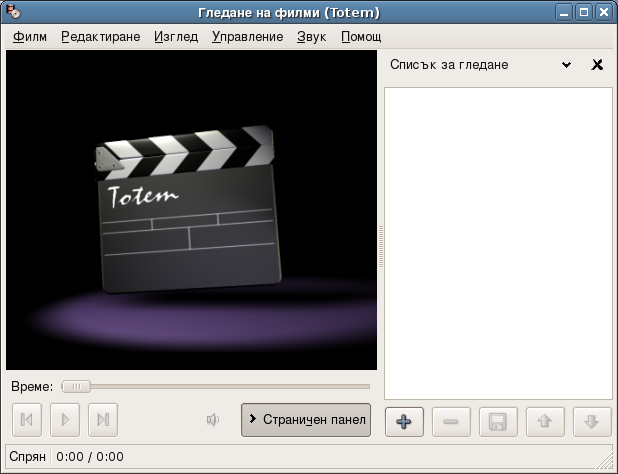Remove playlist item with minus icon

pos(450,421)
